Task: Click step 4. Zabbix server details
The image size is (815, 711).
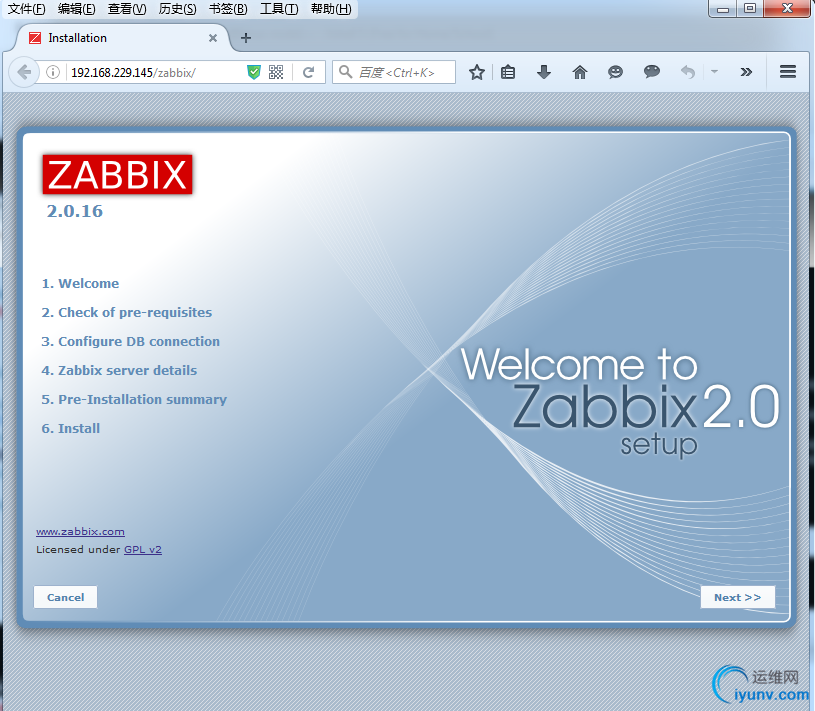Action: tap(119, 371)
